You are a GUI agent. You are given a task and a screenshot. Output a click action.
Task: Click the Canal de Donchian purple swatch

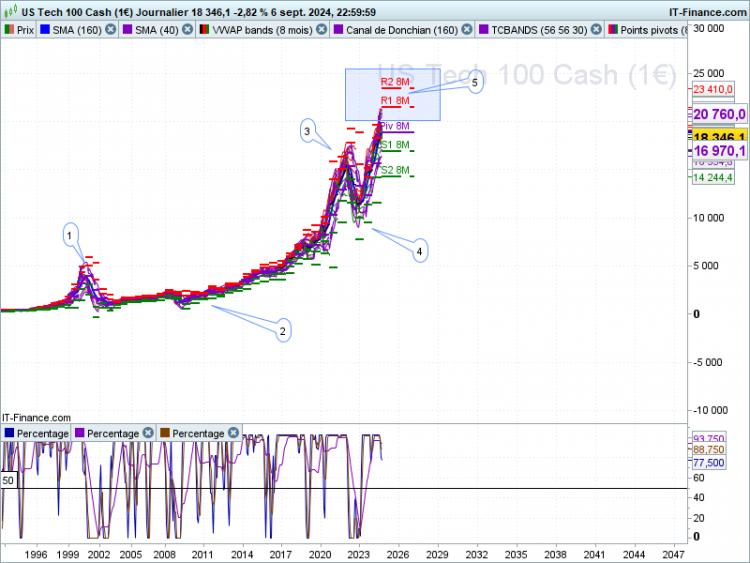(x=338, y=30)
